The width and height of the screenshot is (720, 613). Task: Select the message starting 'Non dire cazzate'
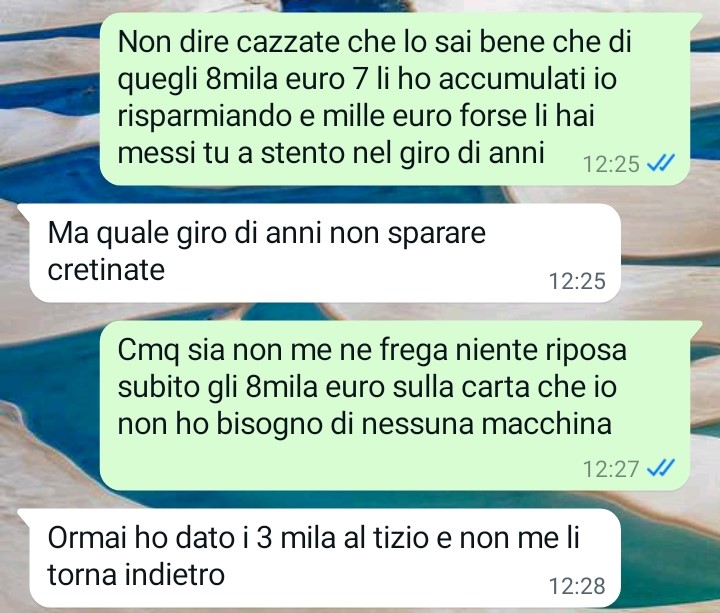395,99
